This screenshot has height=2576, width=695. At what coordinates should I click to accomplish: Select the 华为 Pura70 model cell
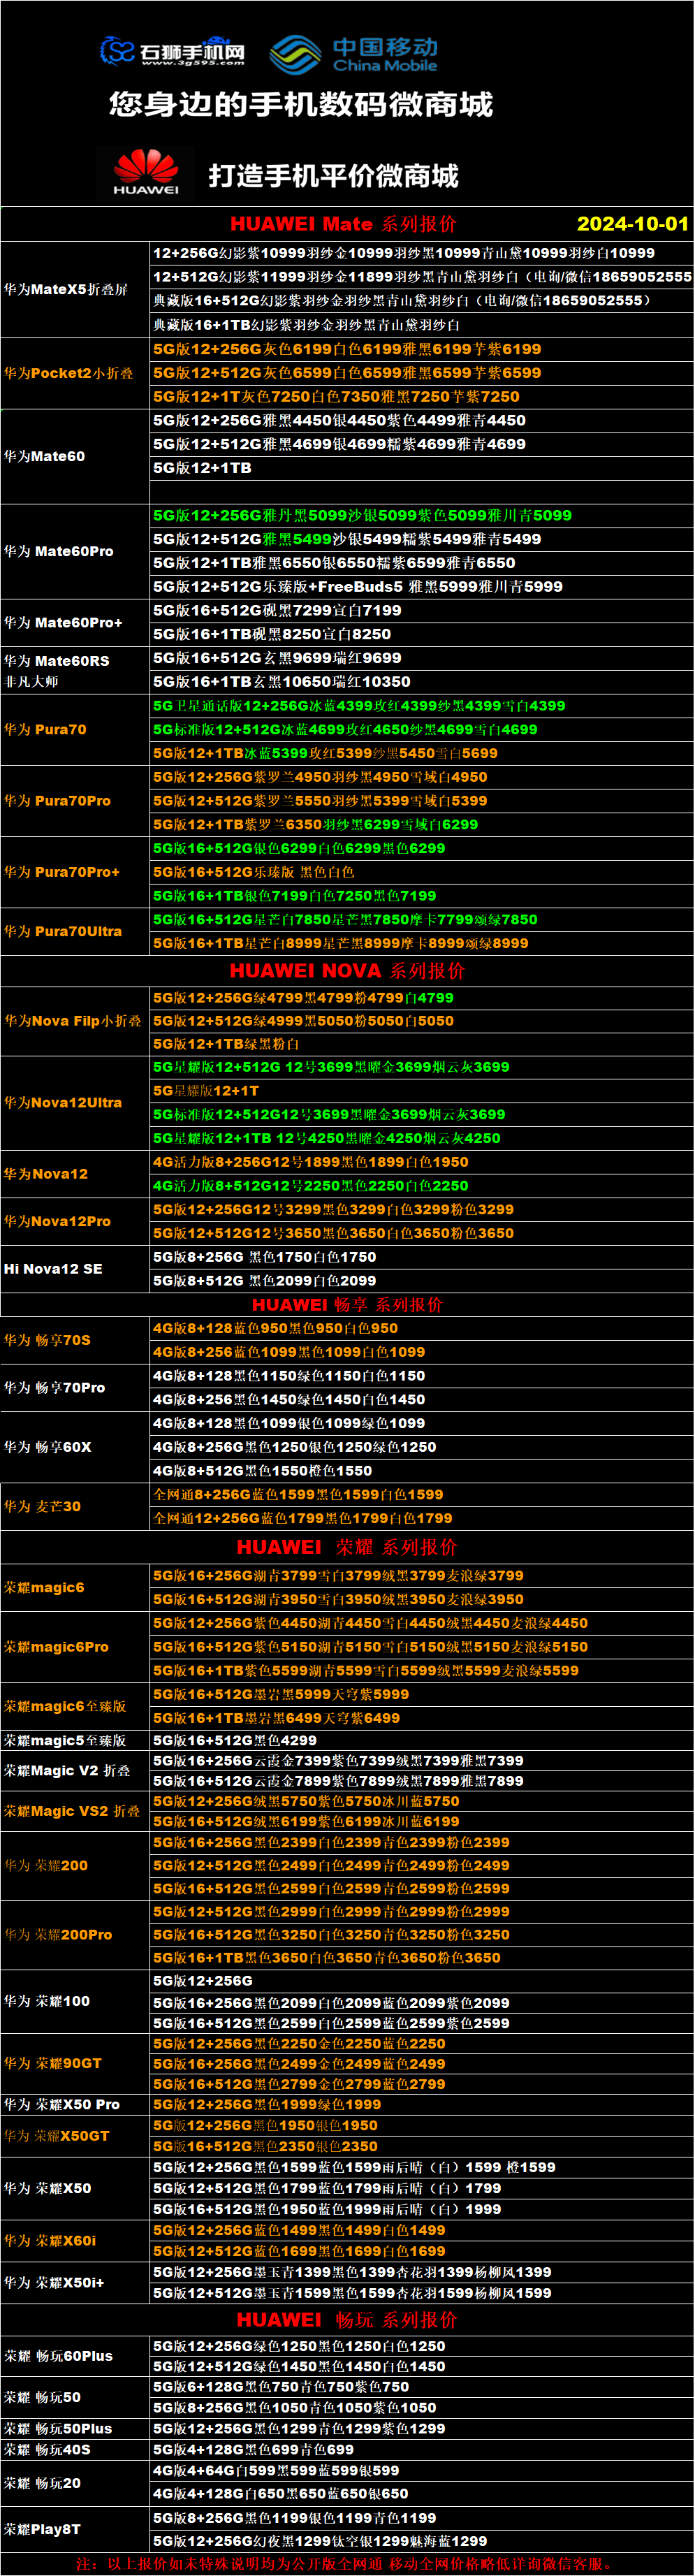[x=75, y=730]
